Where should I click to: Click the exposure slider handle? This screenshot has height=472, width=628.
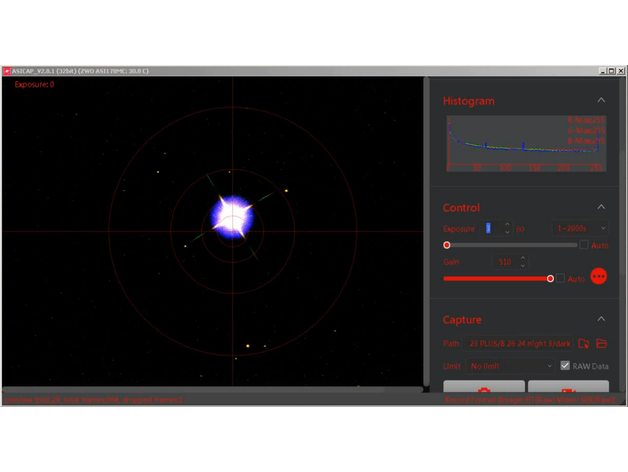447,245
